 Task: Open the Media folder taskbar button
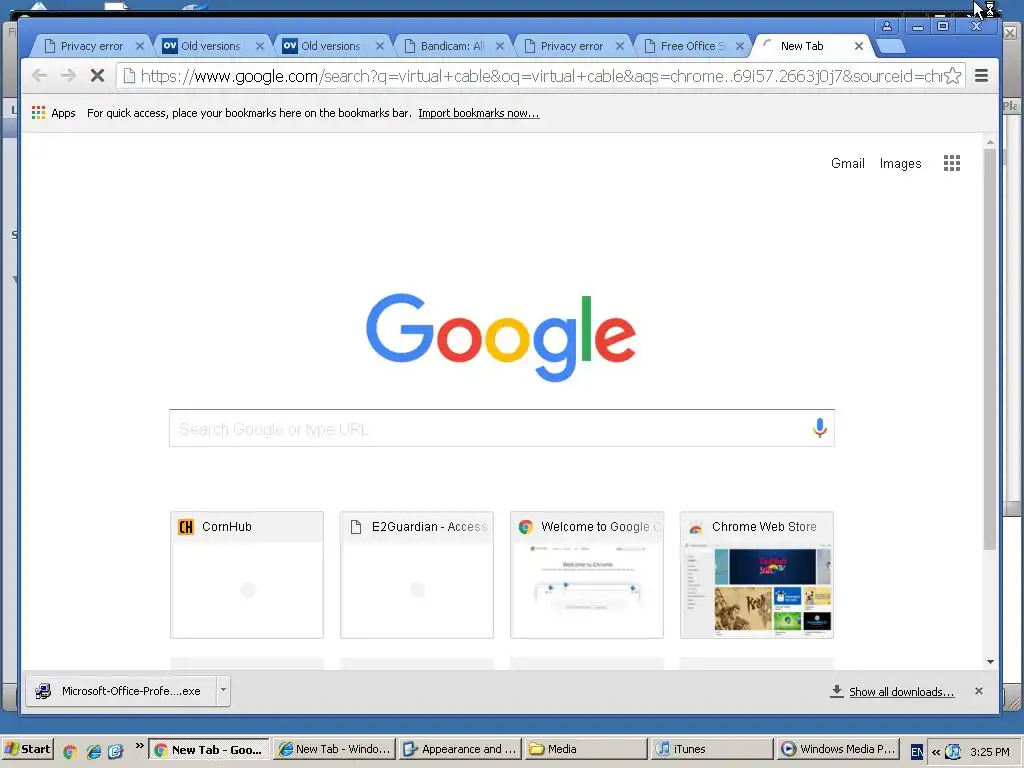[586, 750]
